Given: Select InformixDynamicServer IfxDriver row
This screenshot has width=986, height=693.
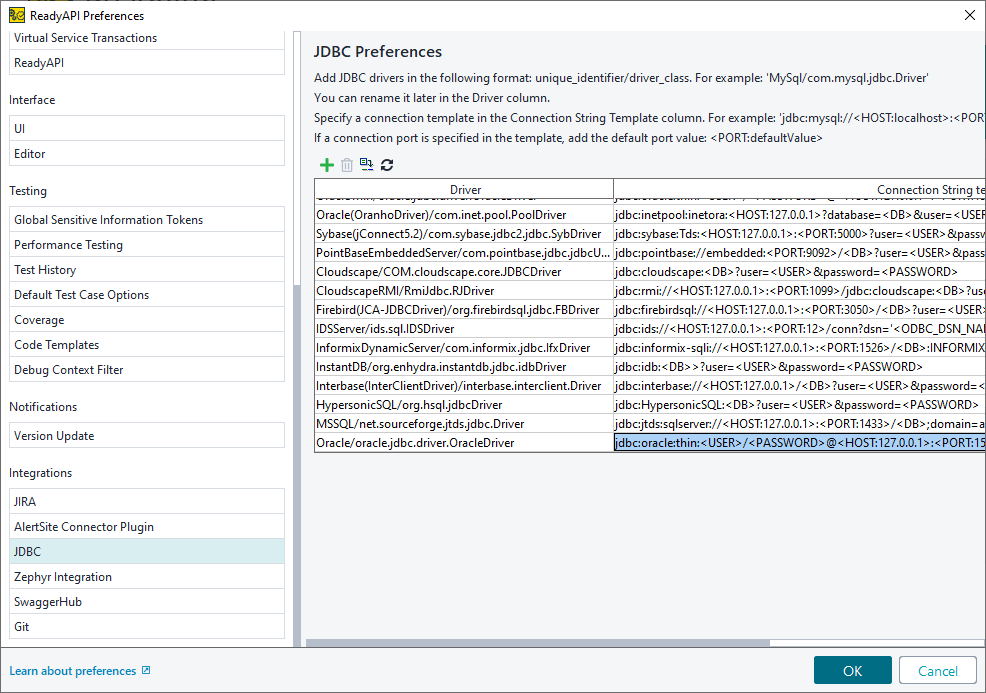Looking at the screenshot, I should tap(464, 348).
